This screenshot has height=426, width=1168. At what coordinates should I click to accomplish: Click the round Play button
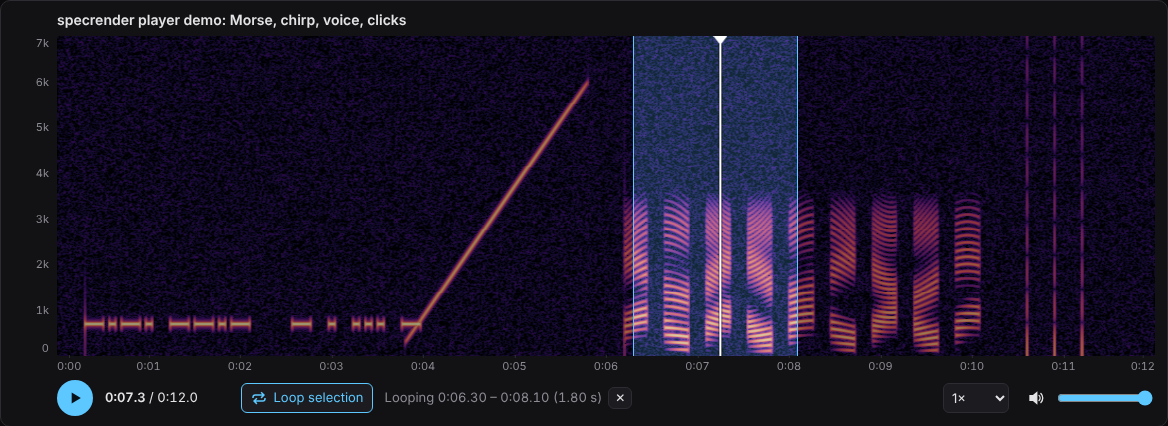point(75,398)
